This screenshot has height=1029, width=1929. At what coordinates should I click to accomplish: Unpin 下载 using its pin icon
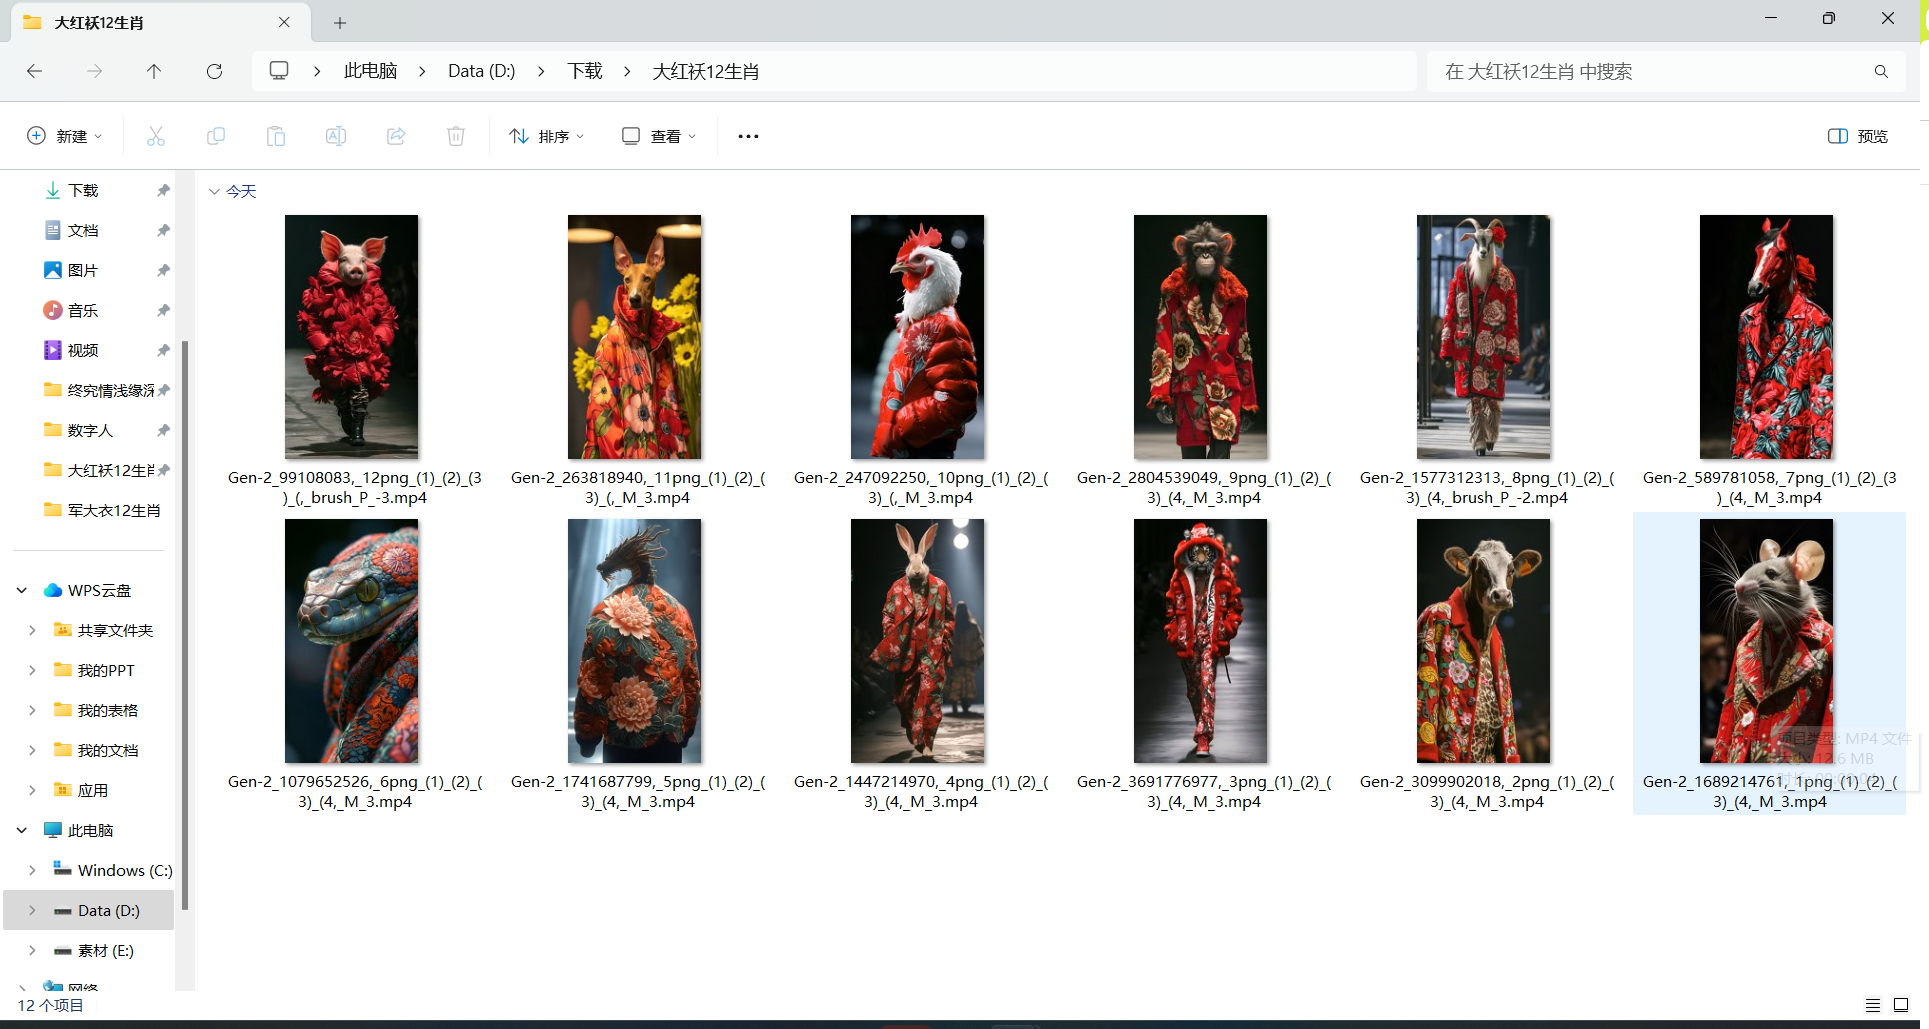pyautogui.click(x=163, y=190)
